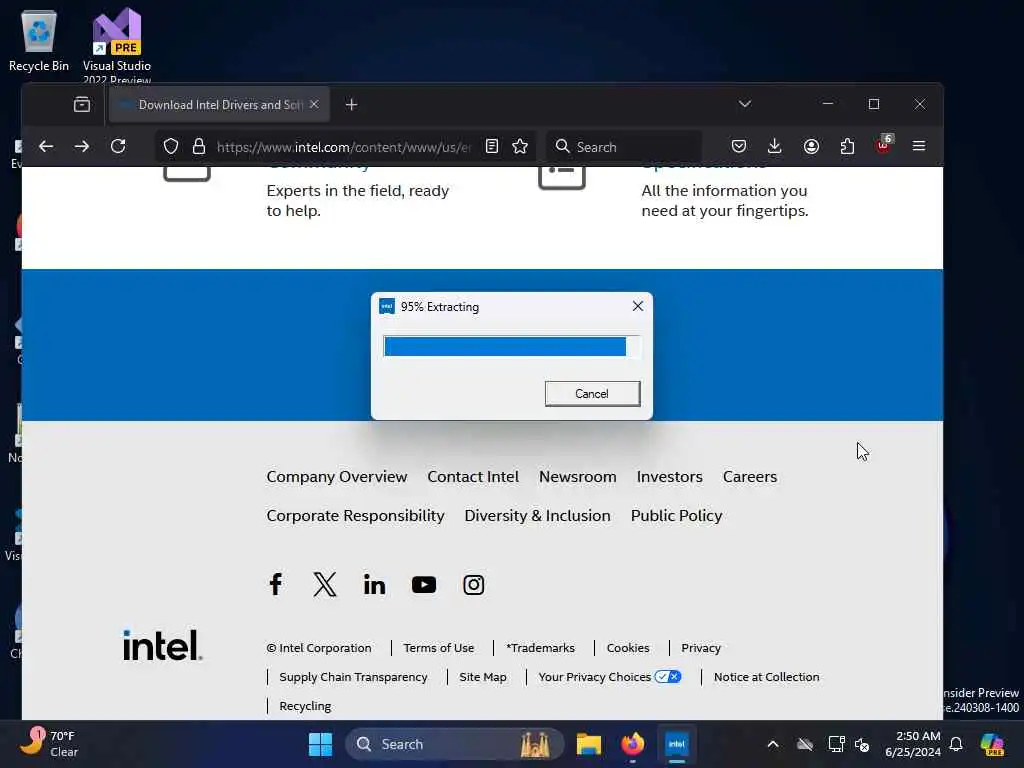This screenshot has height=768, width=1024.
Task: Open the Recycling link
Action: 305,706
